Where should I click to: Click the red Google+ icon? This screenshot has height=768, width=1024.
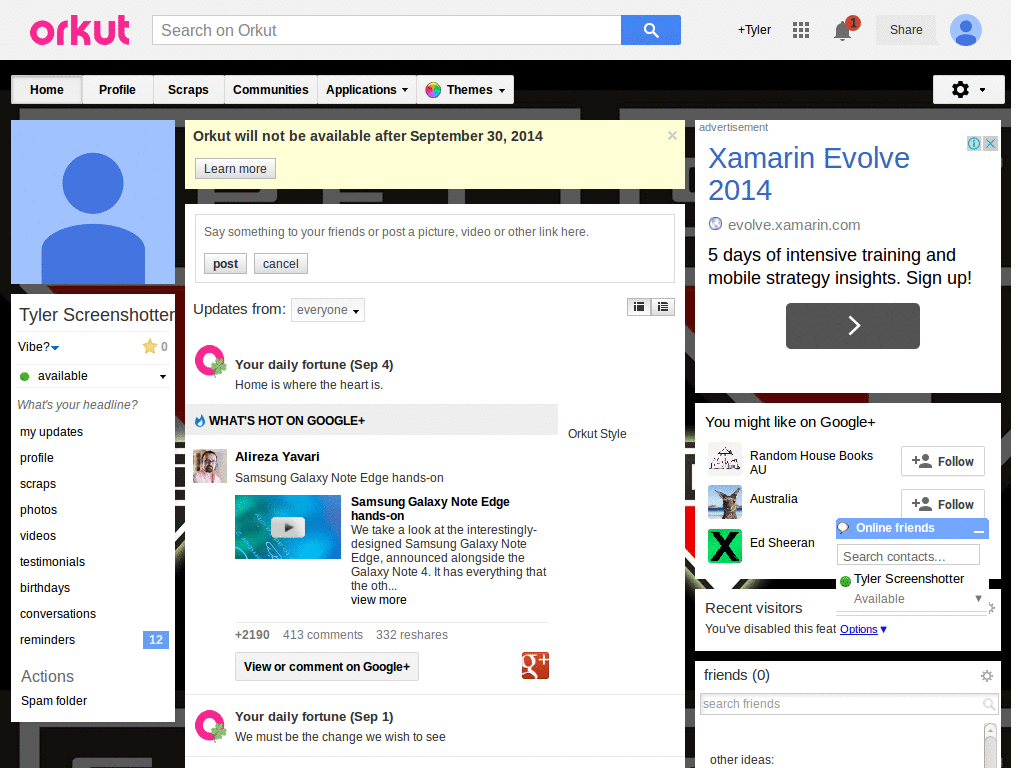(x=535, y=665)
